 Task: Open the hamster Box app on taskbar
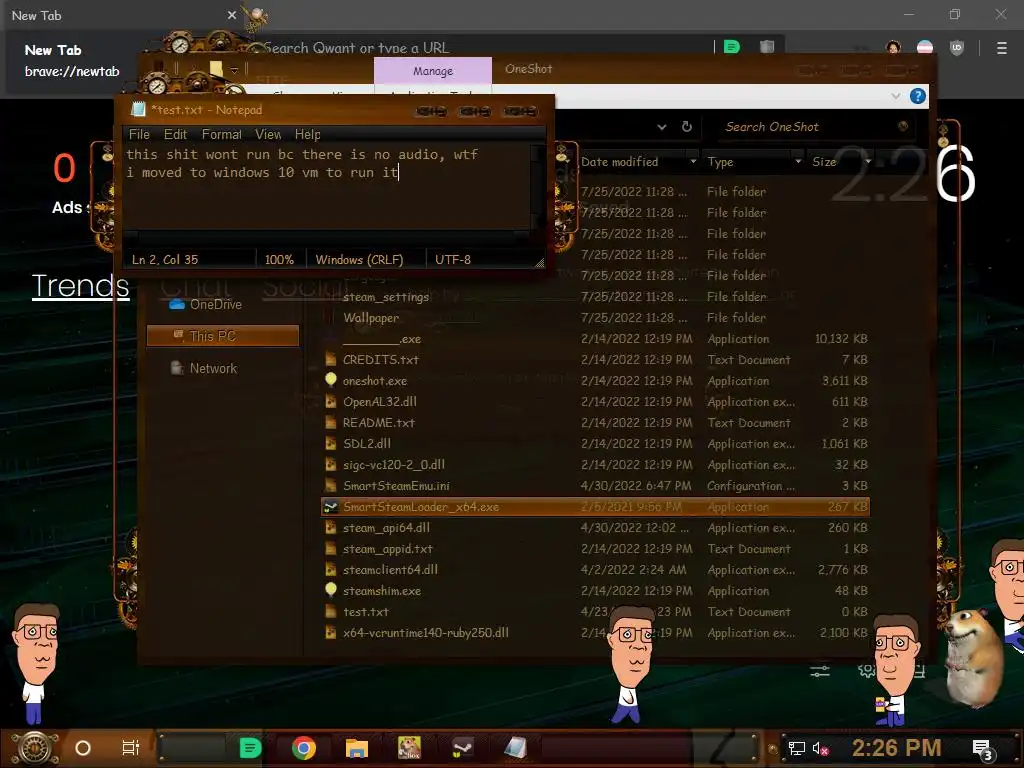coord(409,748)
